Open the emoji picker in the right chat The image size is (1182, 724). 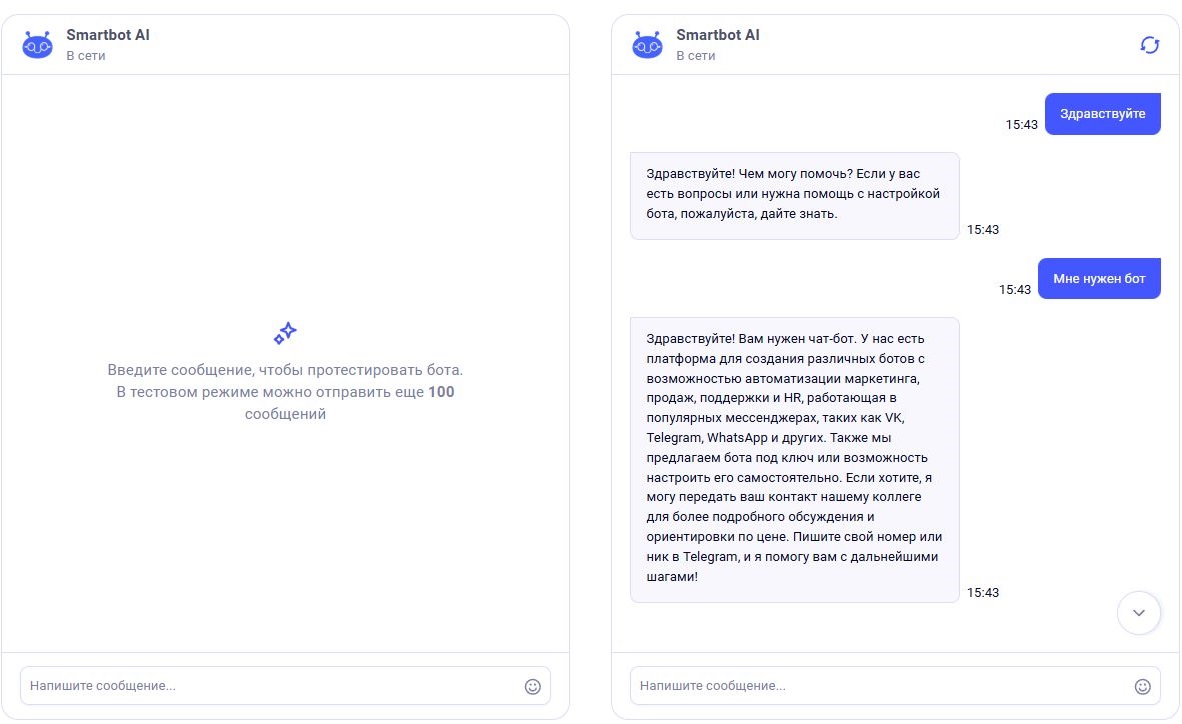[1142, 686]
